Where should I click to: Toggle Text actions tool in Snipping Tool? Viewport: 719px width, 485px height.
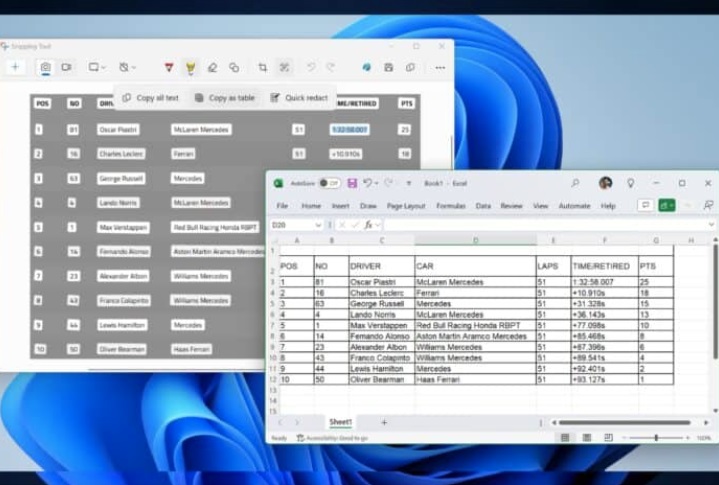[x=284, y=67]
